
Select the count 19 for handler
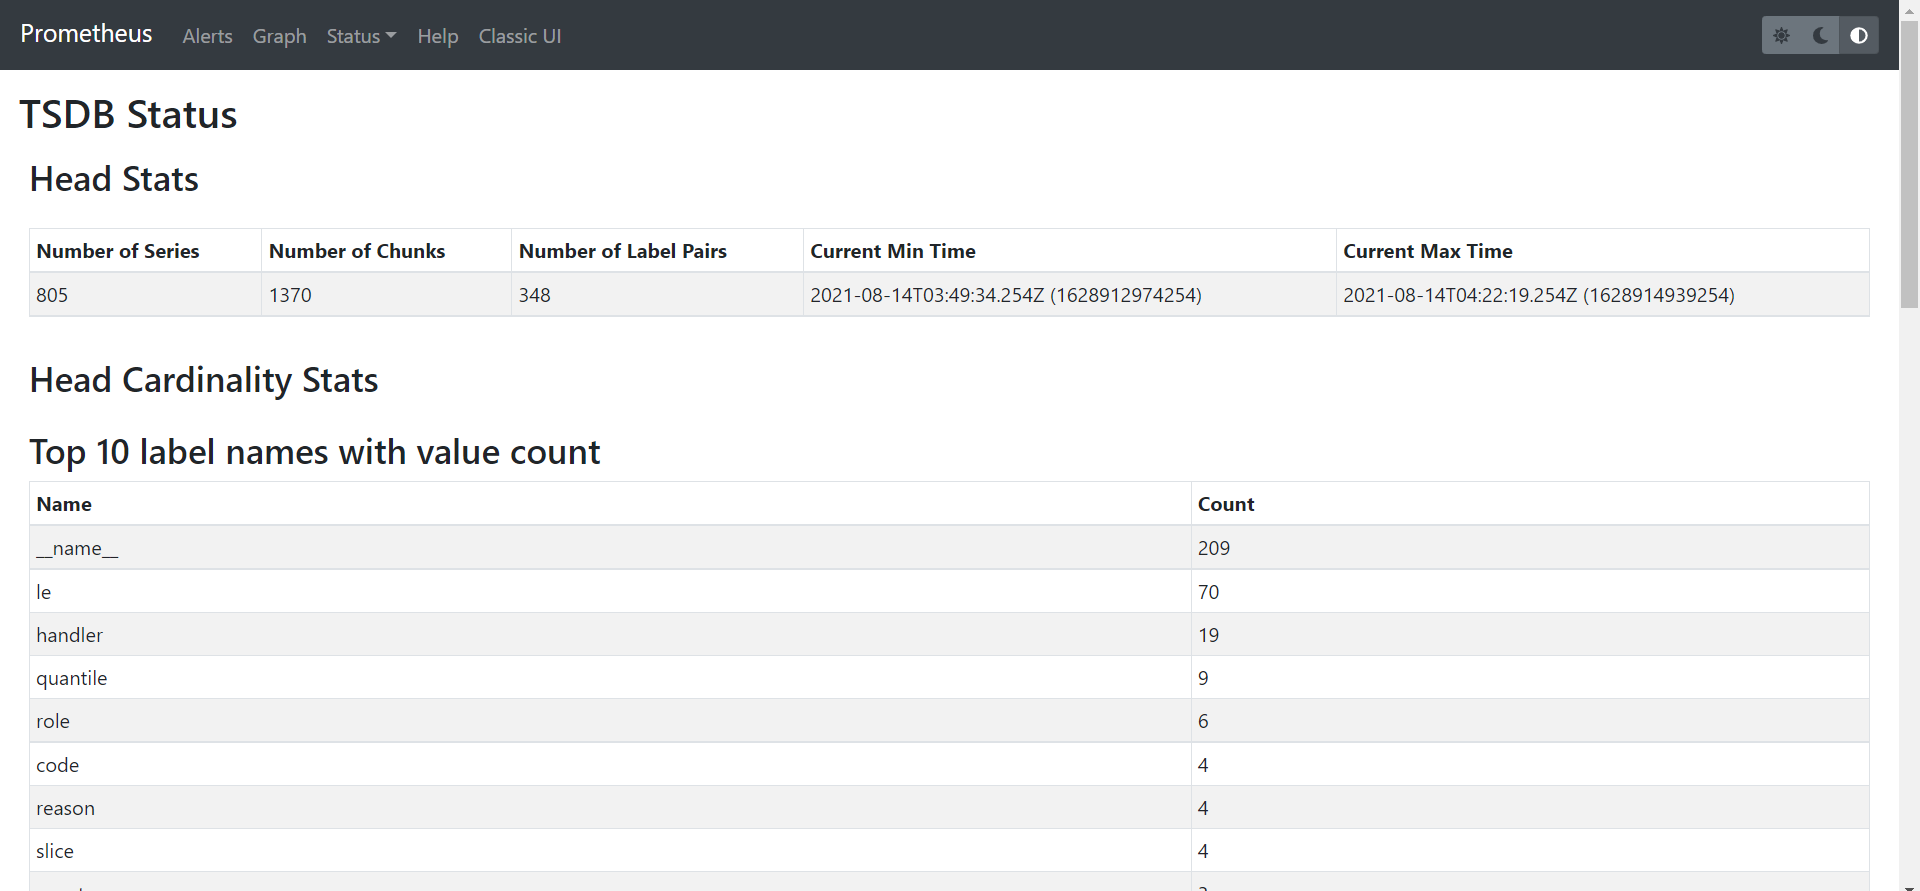point(1209,635)
